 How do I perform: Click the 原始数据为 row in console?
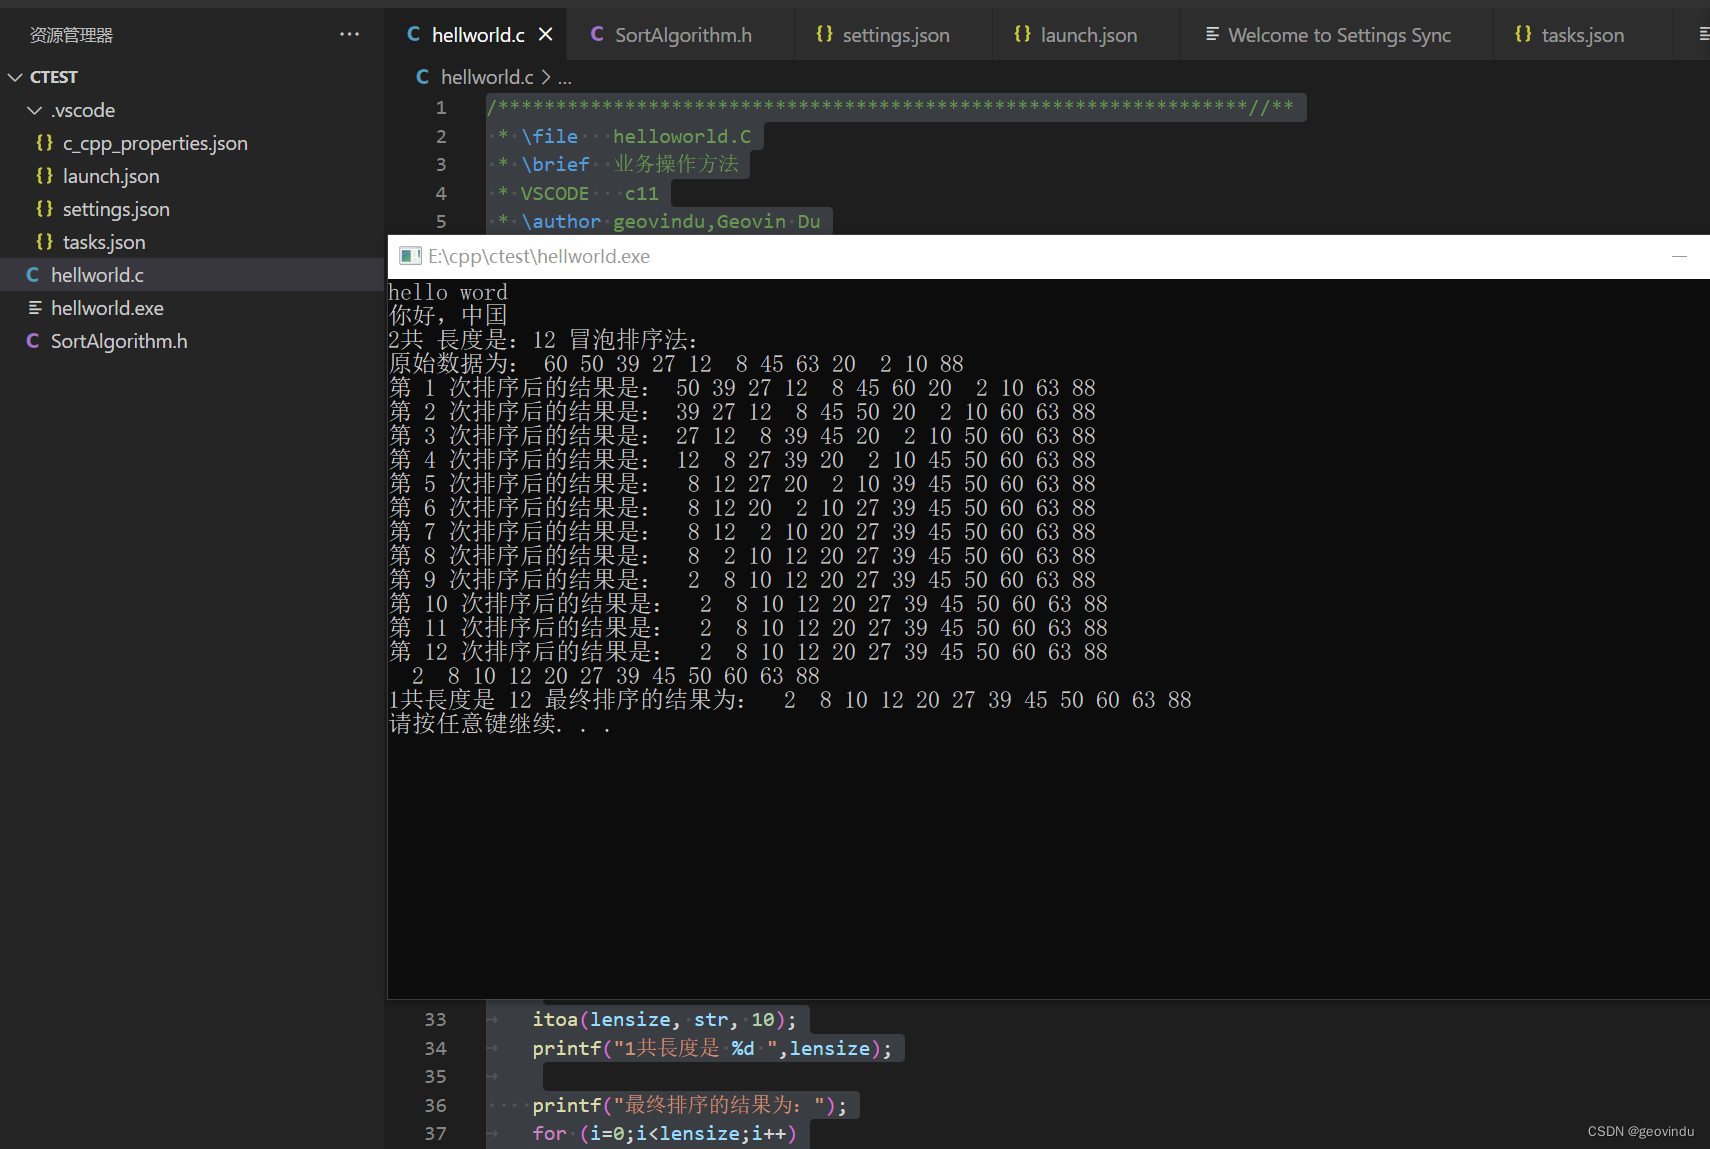click(676, 364)
